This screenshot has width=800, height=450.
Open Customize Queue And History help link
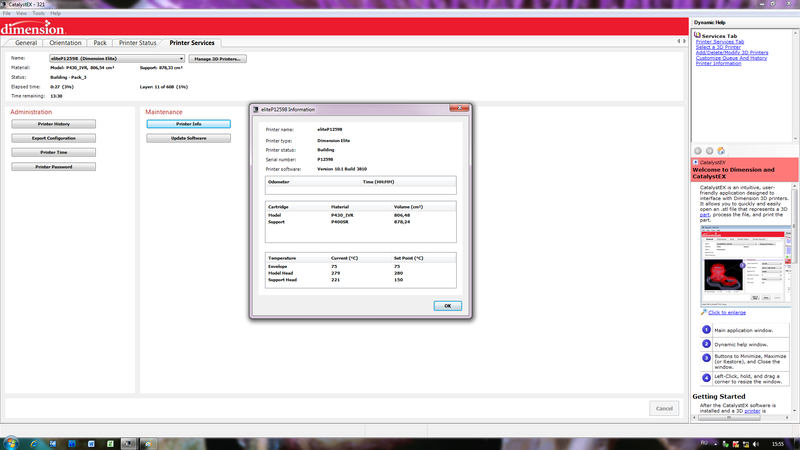coord(731,58)
